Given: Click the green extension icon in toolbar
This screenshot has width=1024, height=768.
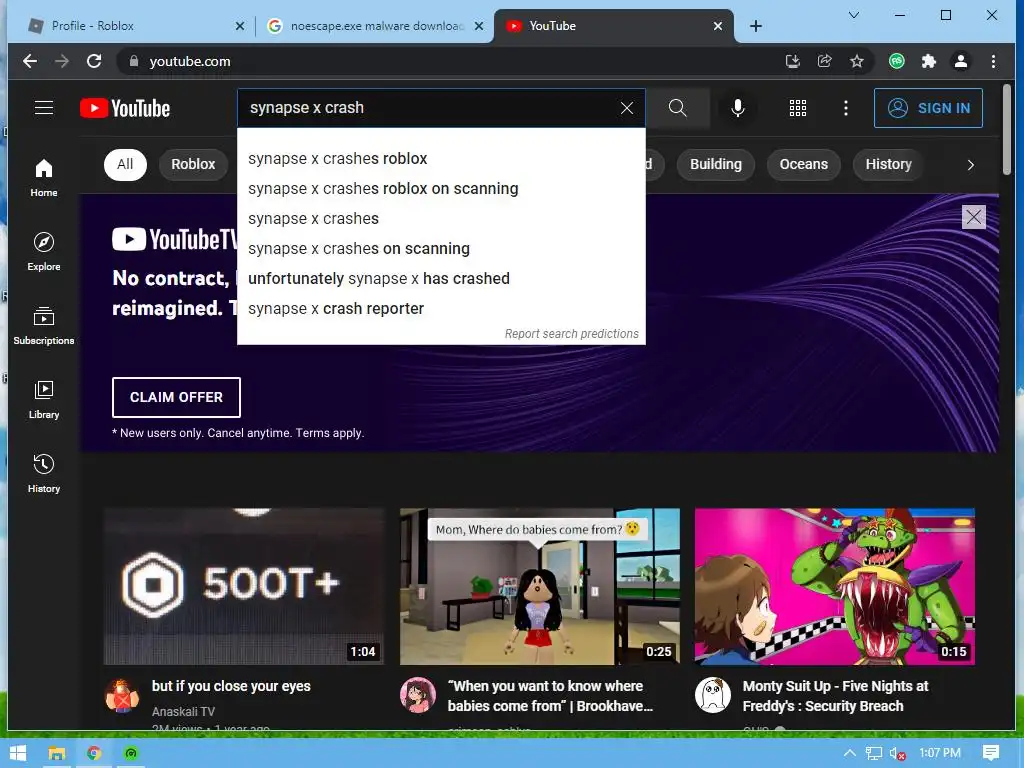Looking at the screenshot, I should click(x=897, y=61).
